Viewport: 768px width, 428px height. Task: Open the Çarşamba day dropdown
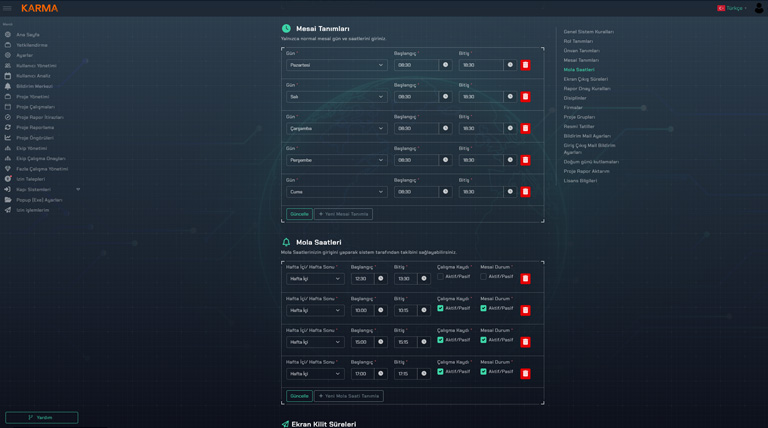coord(336,129)
